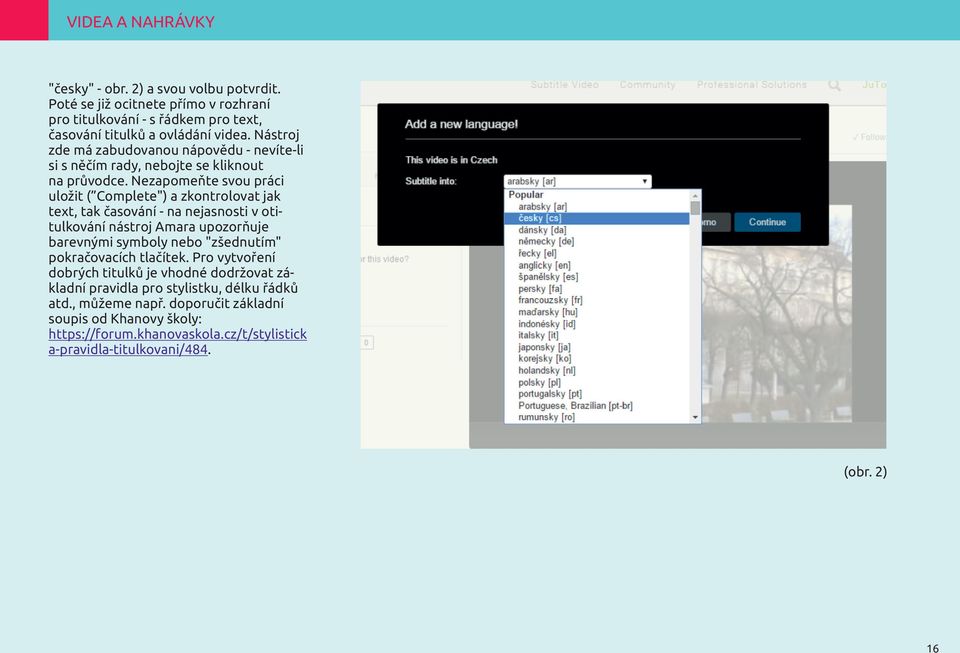This screenshot has width=960, height=653.
Task: Select 'řecky [el]' language option
Action: (x=596, y=253)
